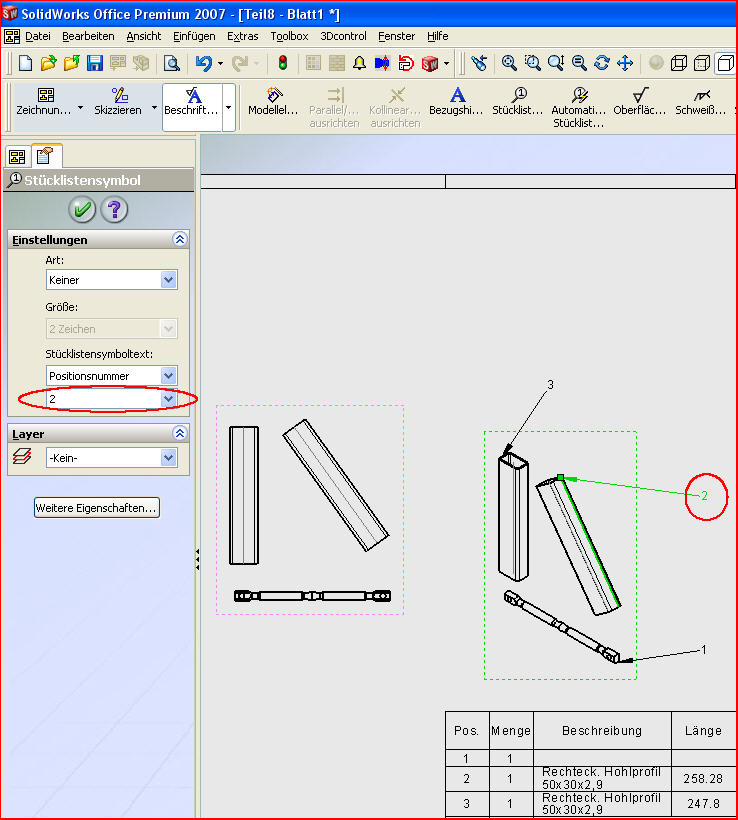The width and height of the screenshot is (738, 820).
Task: Expand the Zeichnung group dropdown arrow
Action: tap(81, 108)
